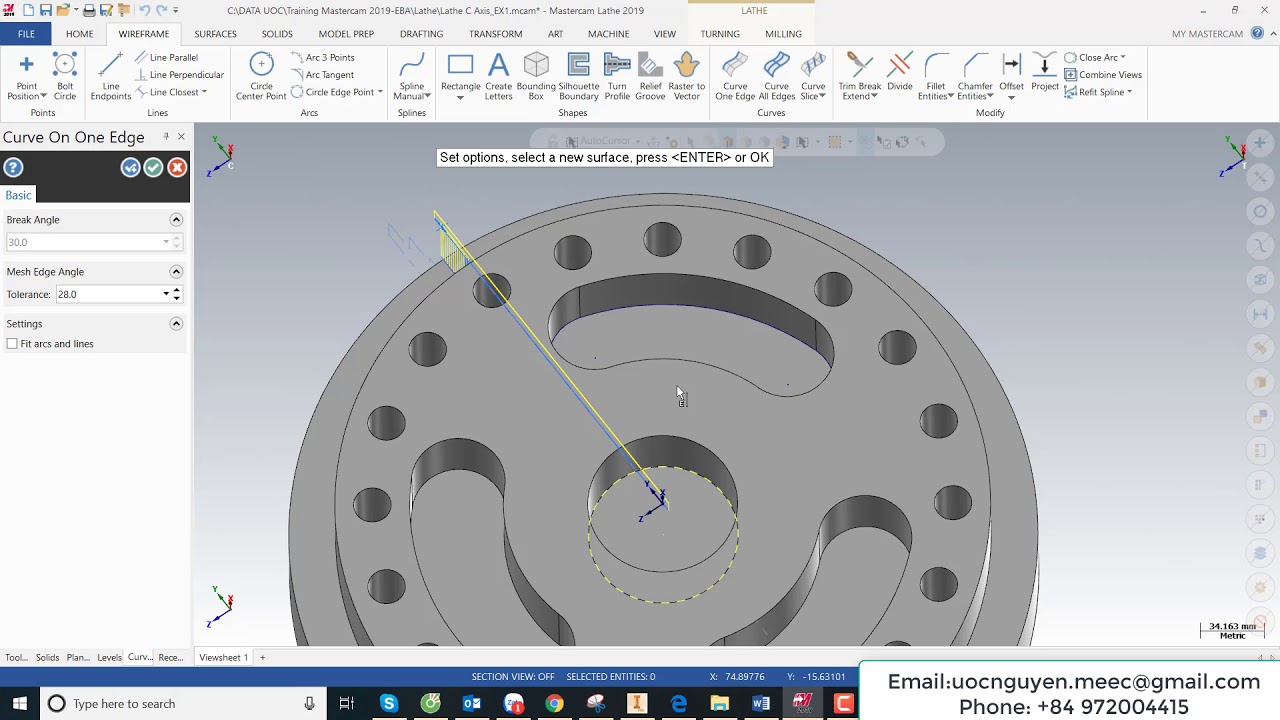Collapse the Mesh Edge Angle section

(176, 272)
